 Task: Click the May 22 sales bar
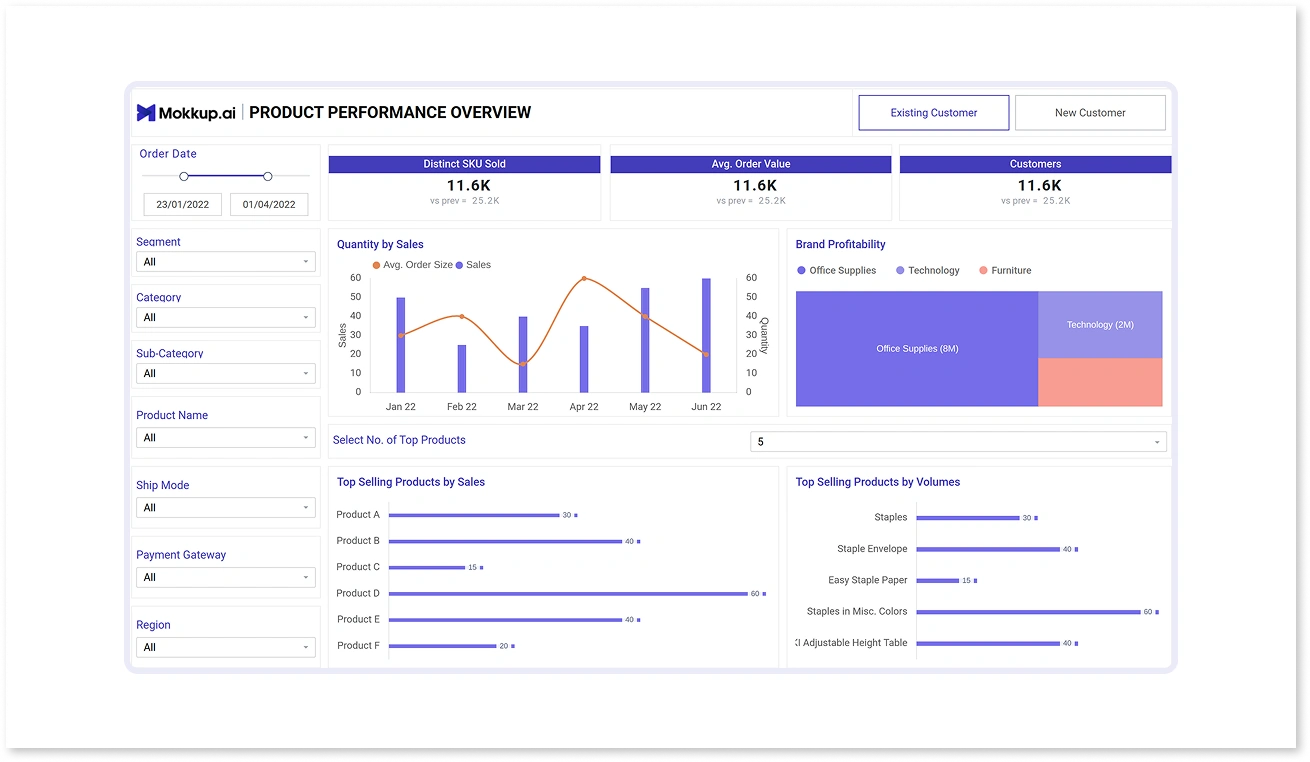click(x=645, y=340)
